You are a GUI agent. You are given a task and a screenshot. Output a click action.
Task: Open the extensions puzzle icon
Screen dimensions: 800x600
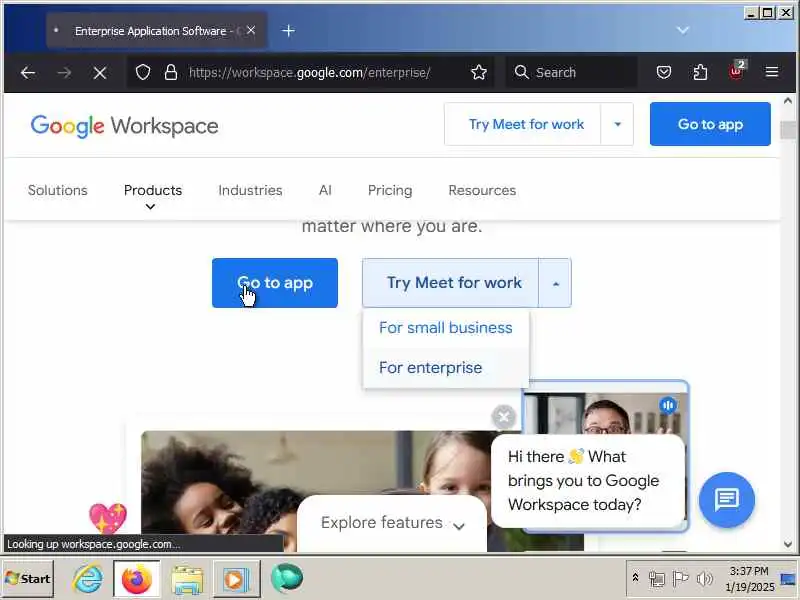[700, 72]
